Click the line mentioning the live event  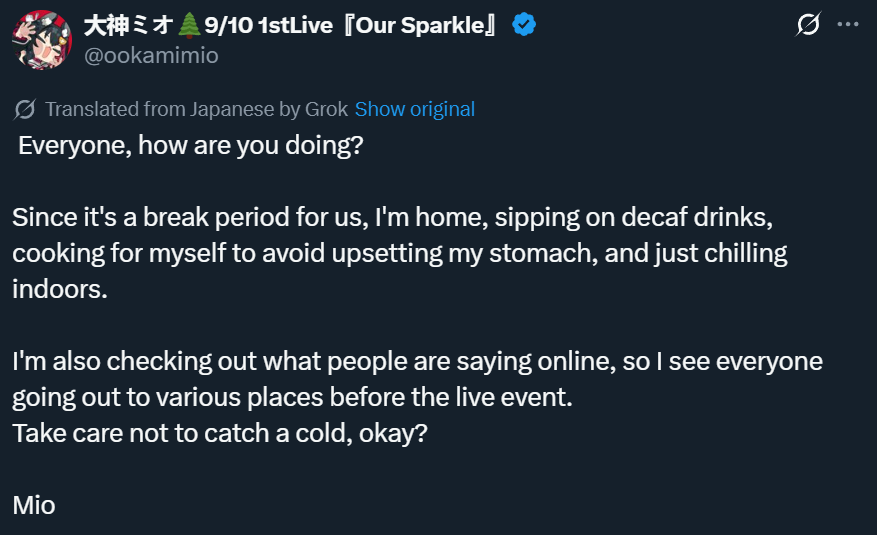tap(292, 397)
